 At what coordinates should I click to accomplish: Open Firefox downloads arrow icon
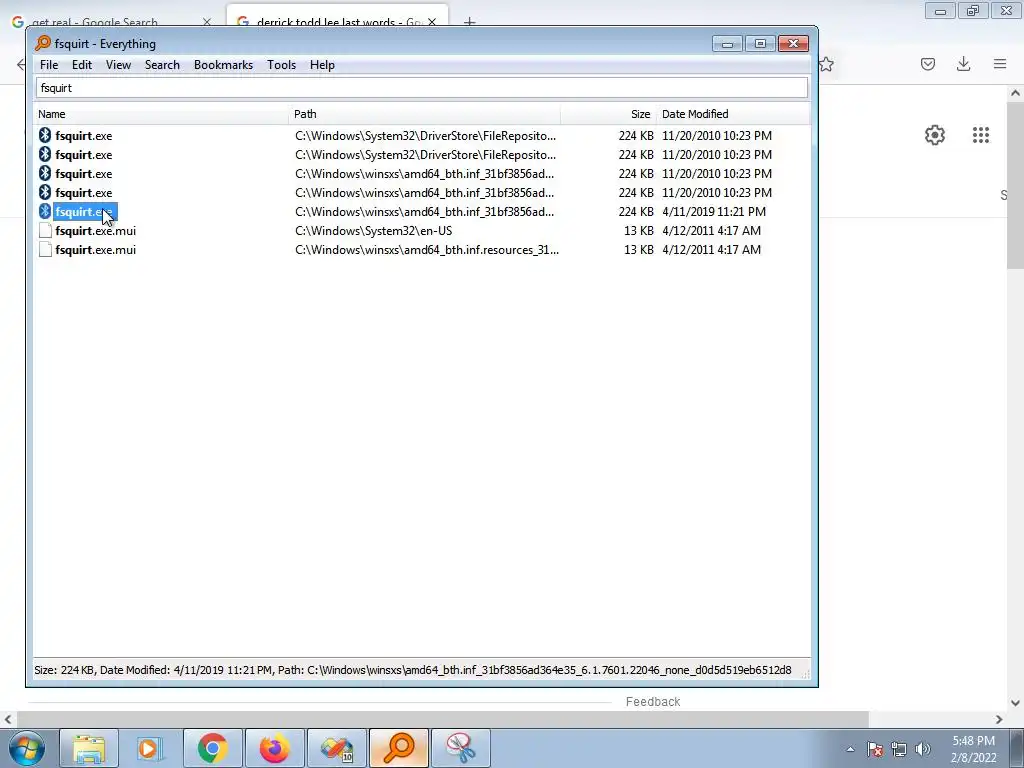click(963, 64)
